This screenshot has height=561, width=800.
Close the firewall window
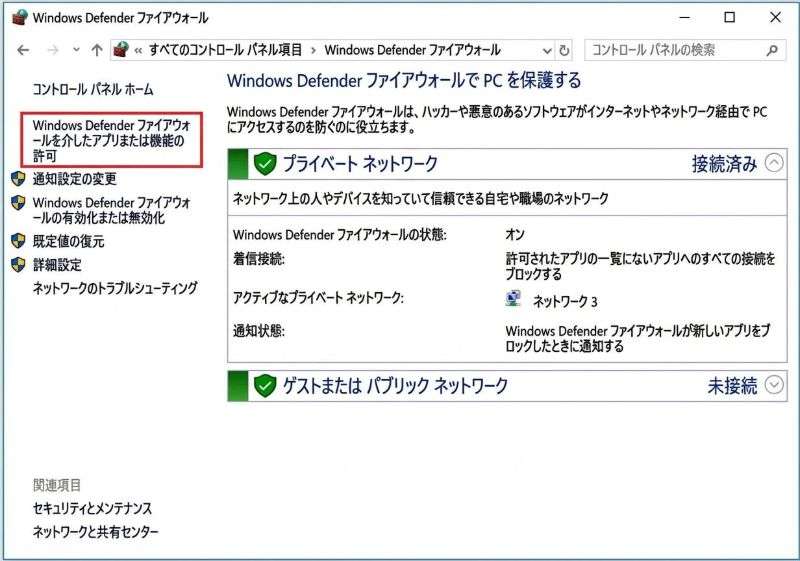point(775,17)
